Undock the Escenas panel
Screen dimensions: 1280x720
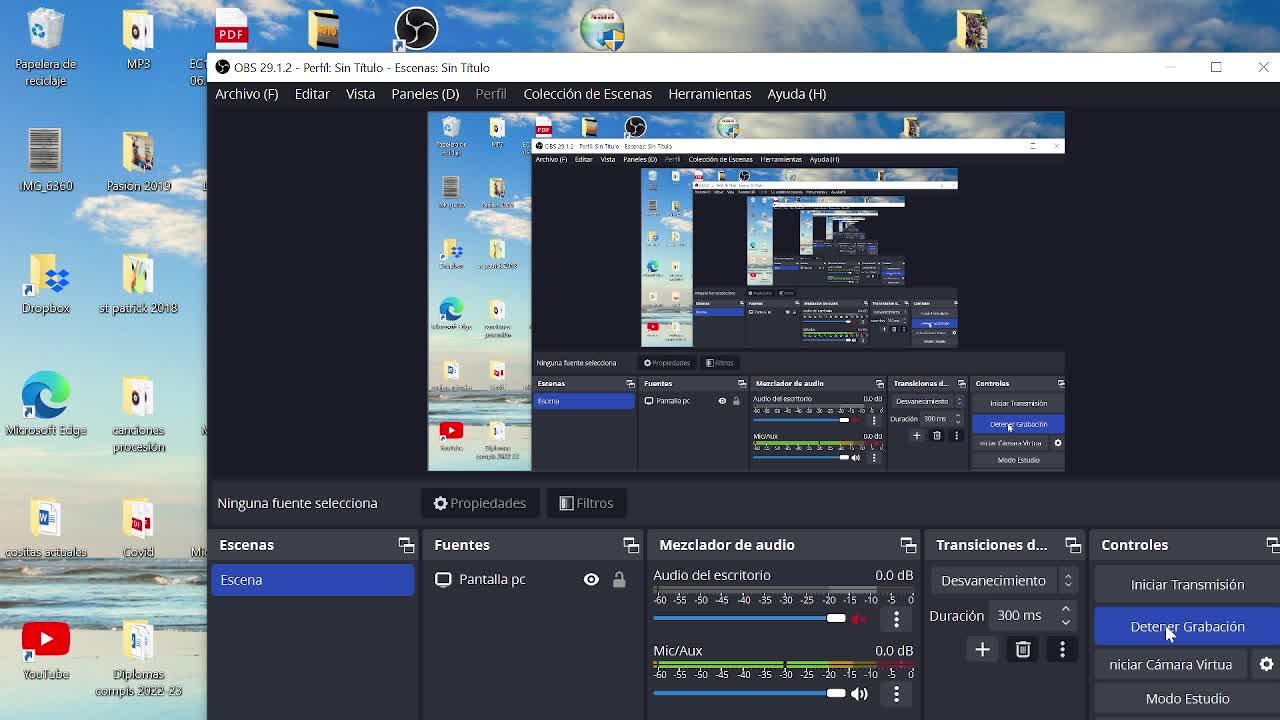point(406,545)
